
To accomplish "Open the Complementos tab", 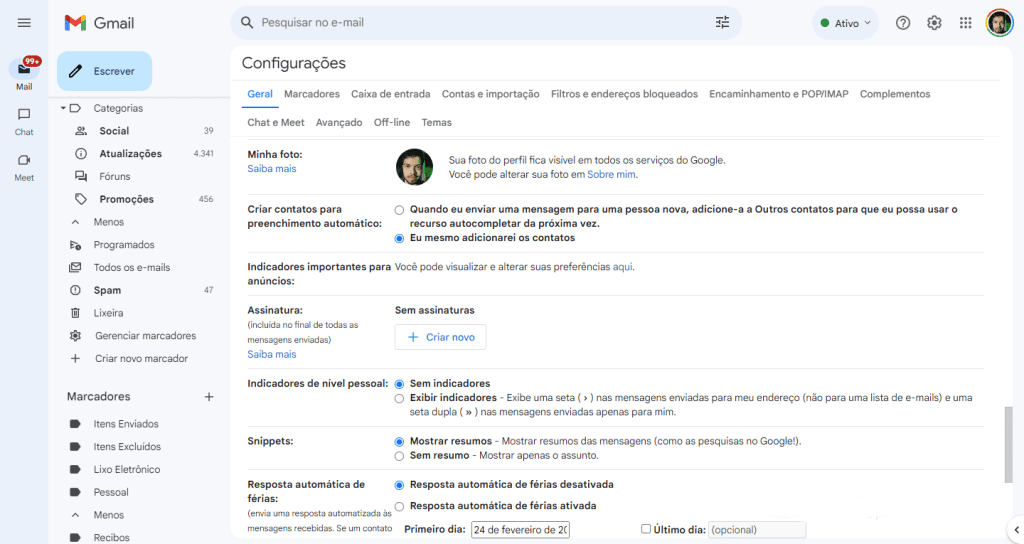I will coord(895,94).
